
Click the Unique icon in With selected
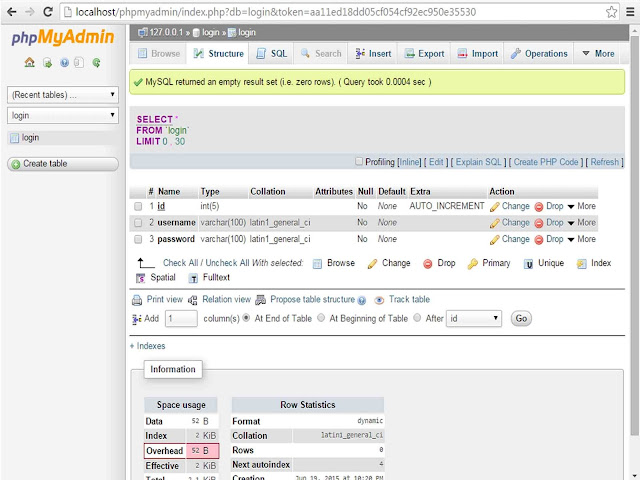528,264
